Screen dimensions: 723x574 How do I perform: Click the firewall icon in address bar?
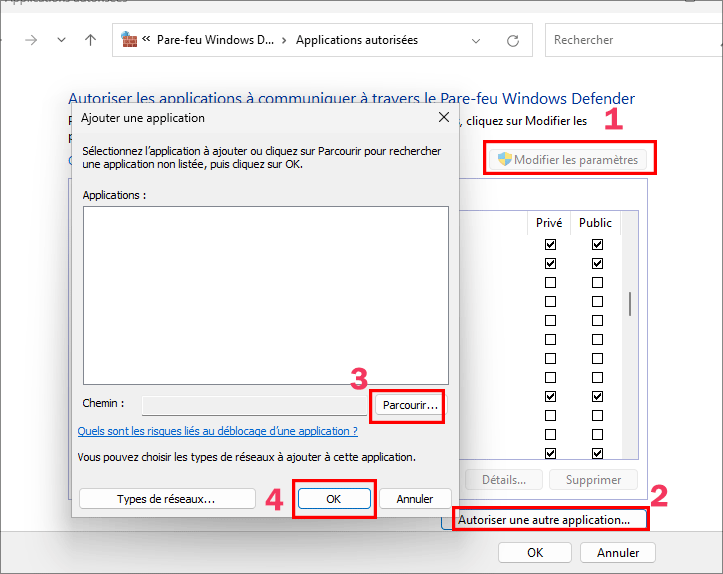(x=128, y=40)
